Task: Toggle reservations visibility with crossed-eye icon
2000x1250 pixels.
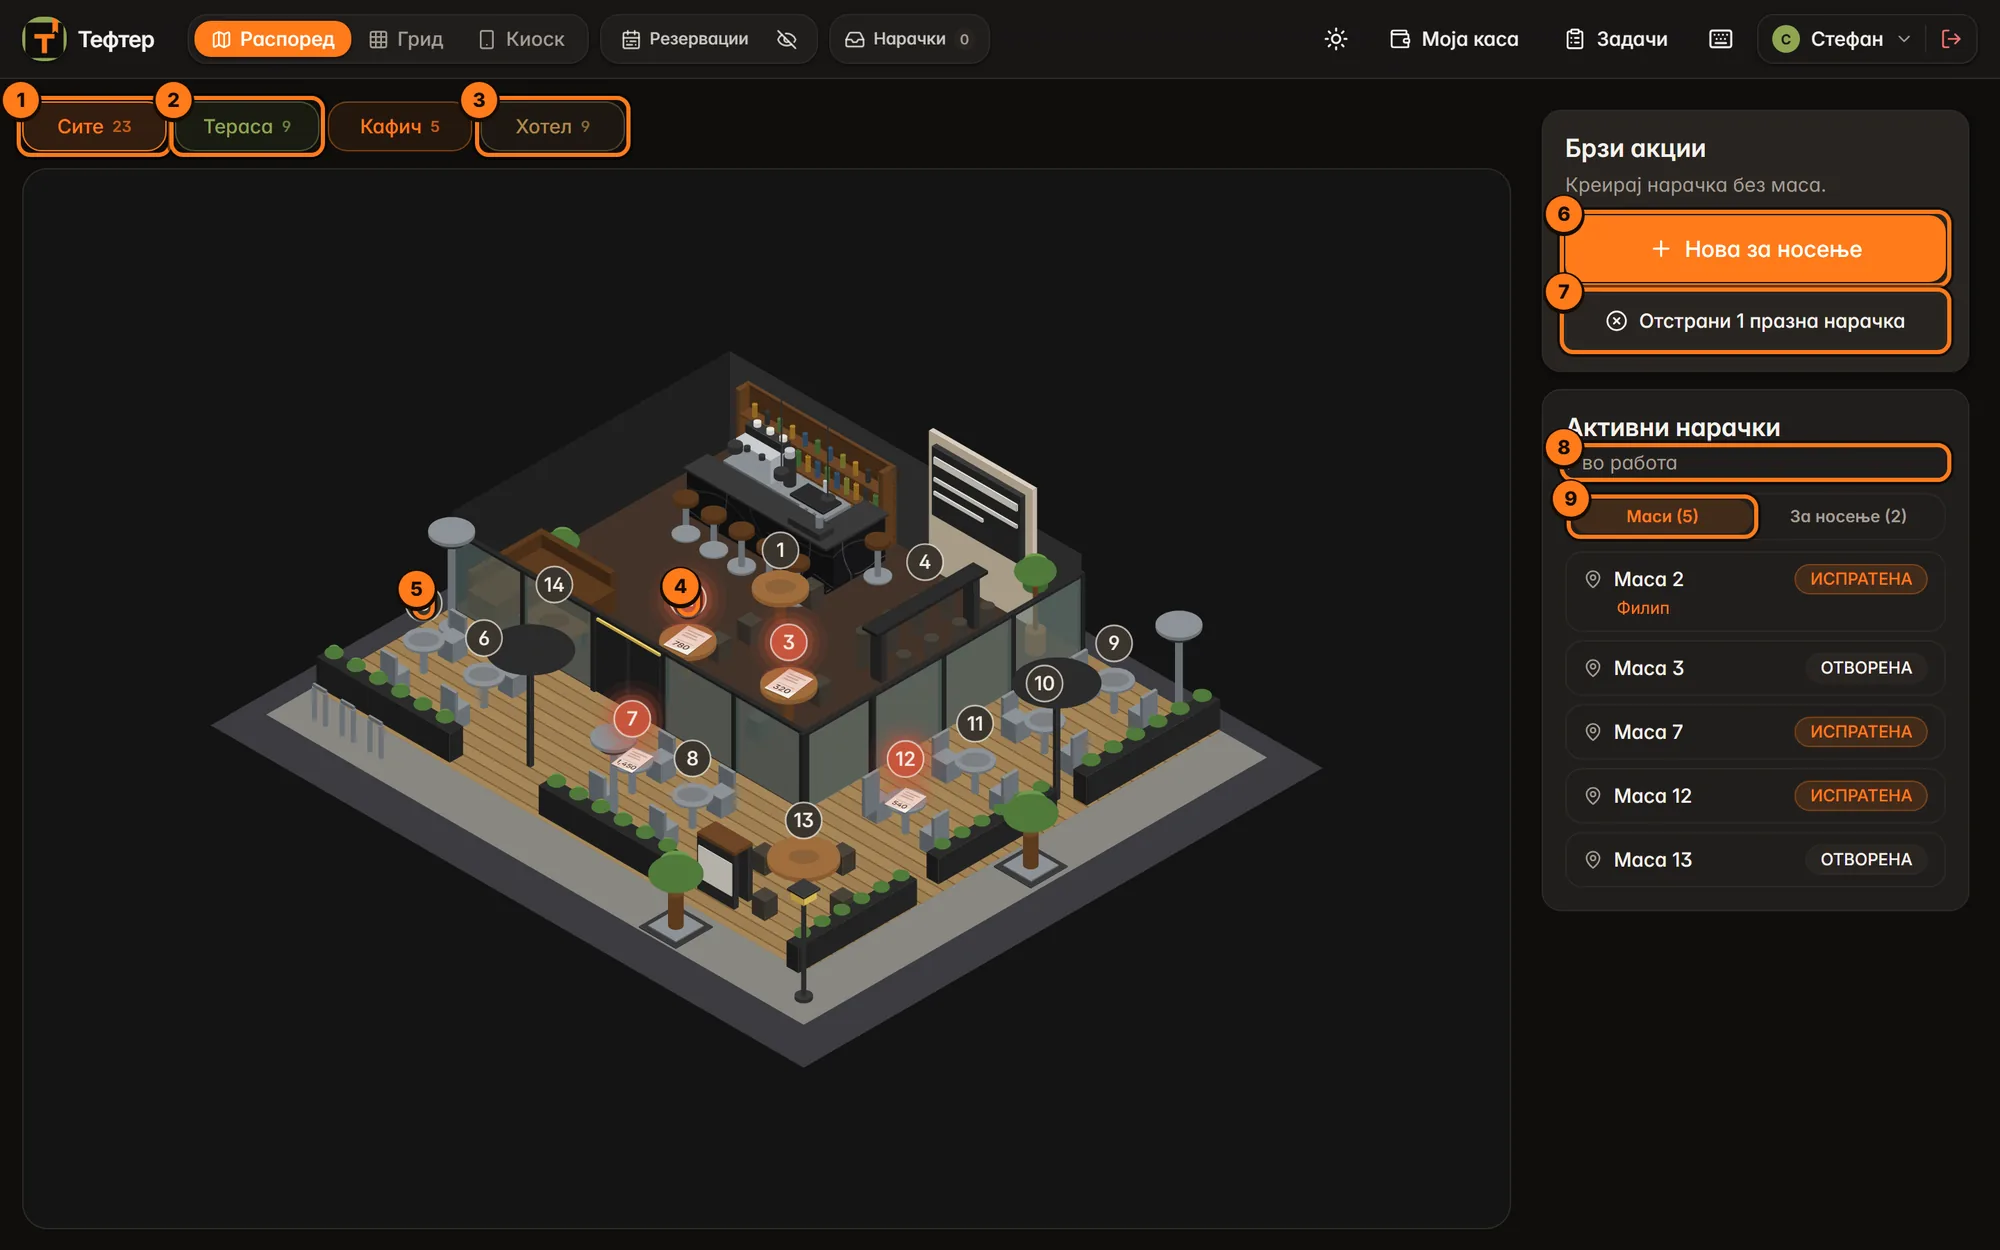Action: pos(787,39)
